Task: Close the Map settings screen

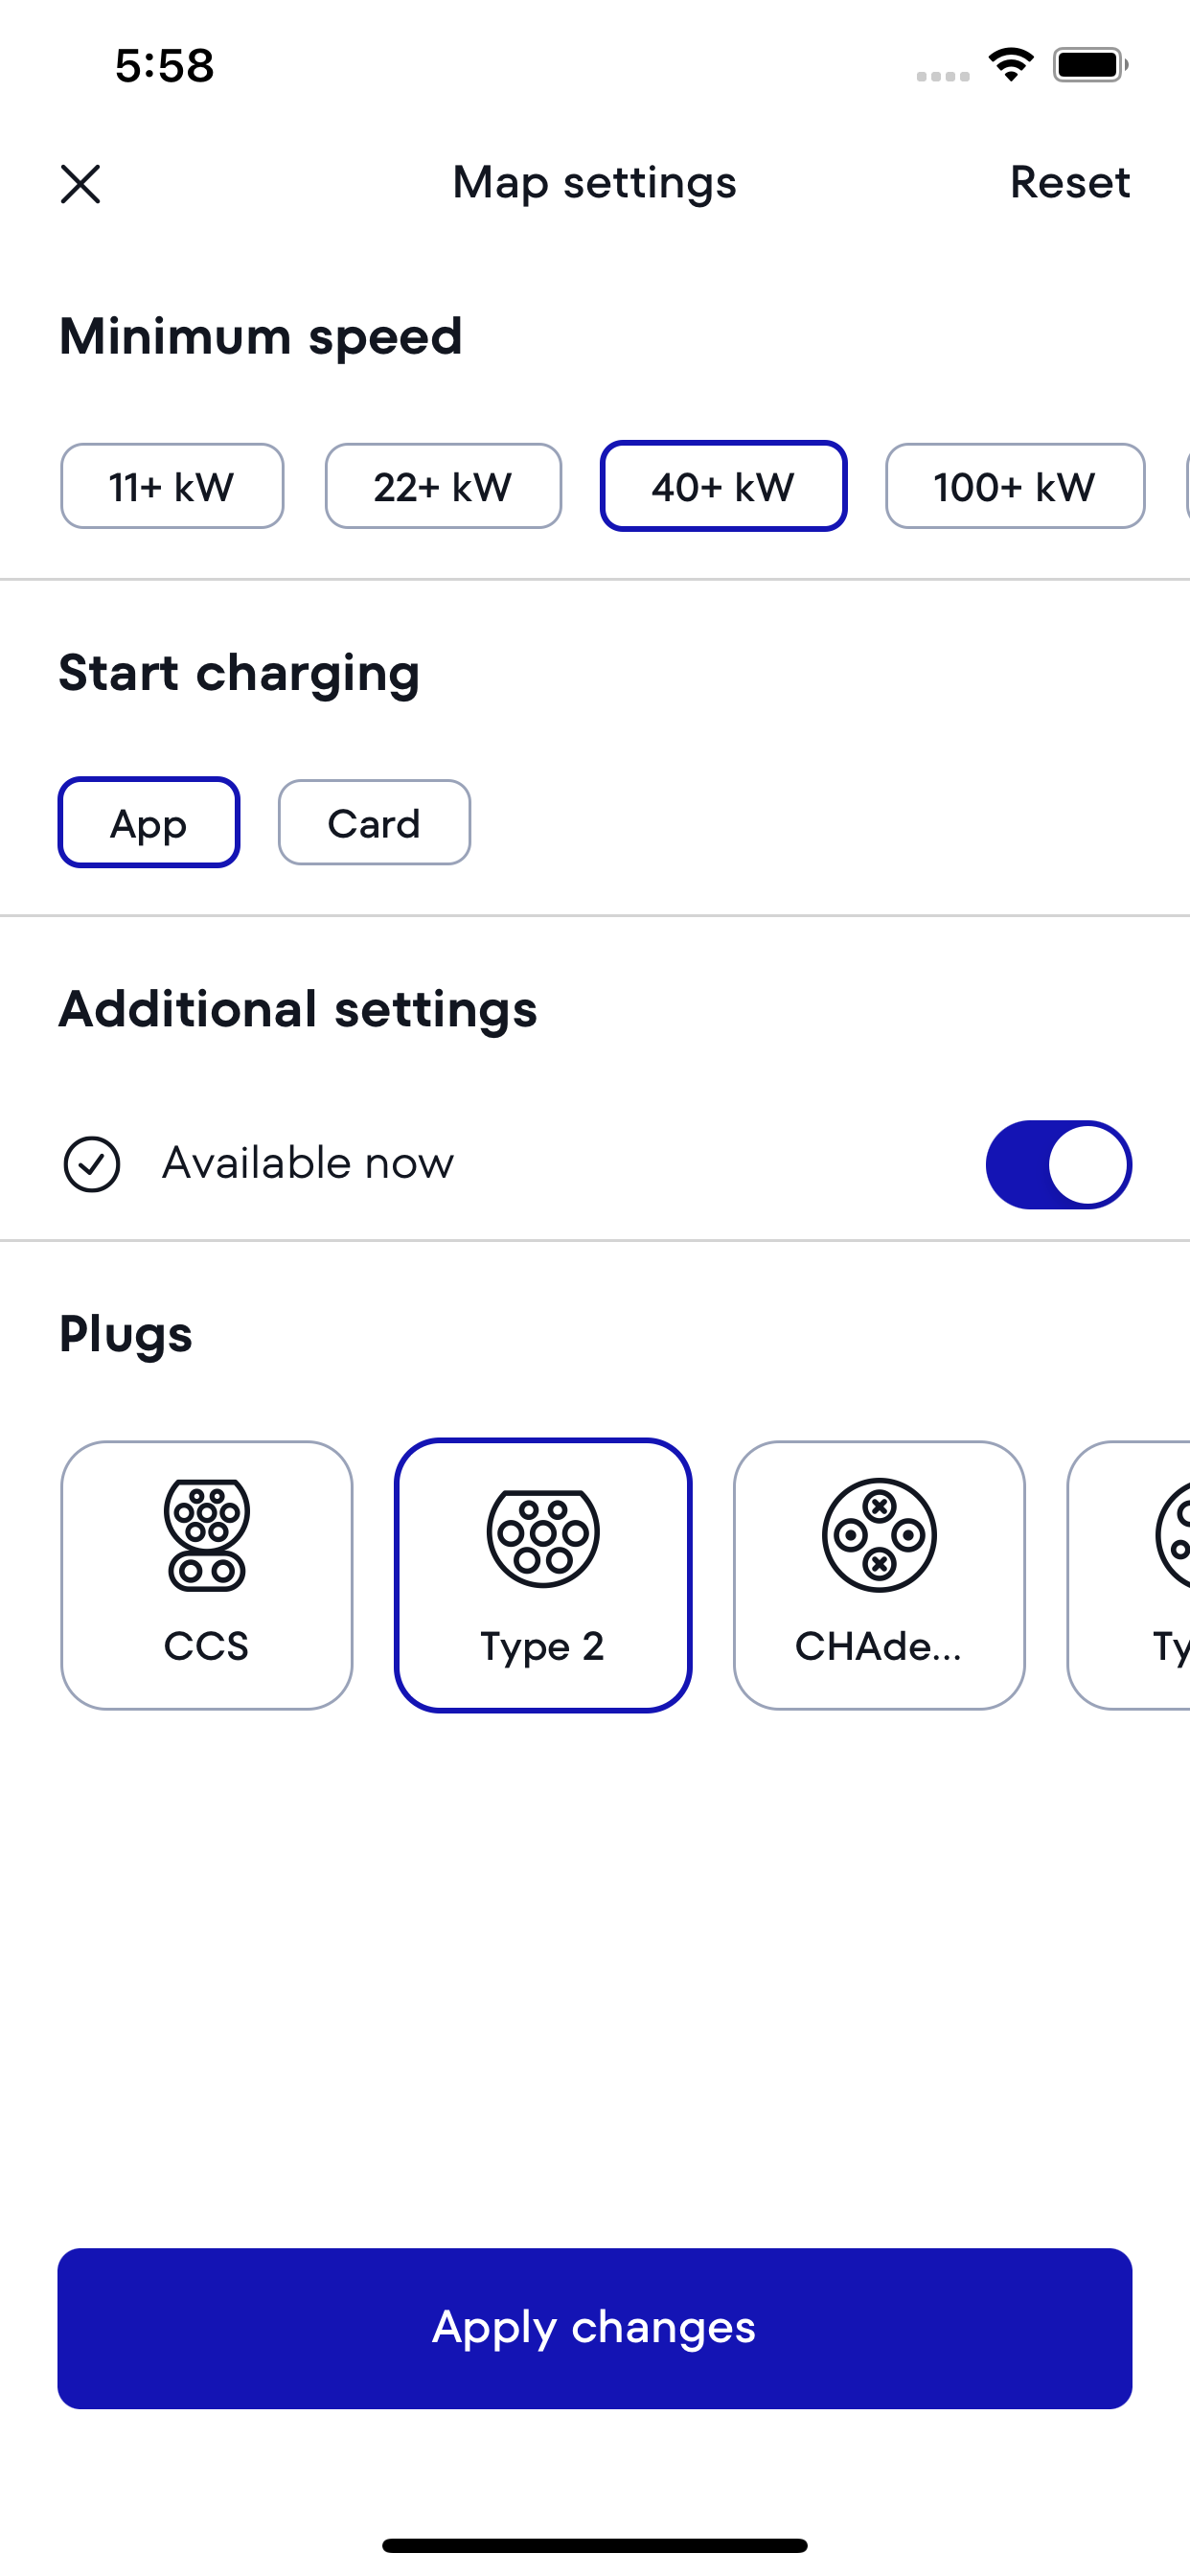Action: pyautogui.click(x=80, y=184)
